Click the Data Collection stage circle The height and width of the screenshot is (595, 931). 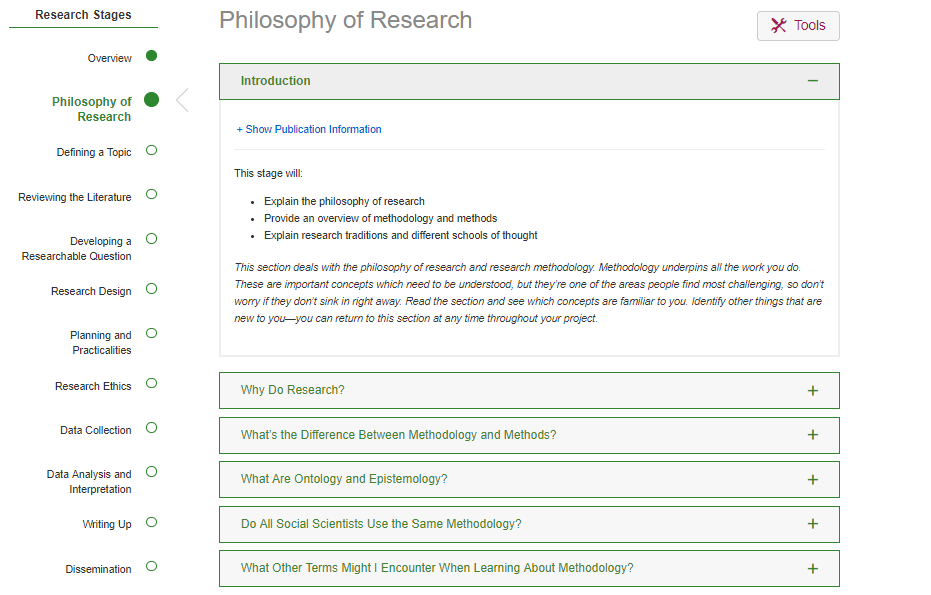pos(152,428)
